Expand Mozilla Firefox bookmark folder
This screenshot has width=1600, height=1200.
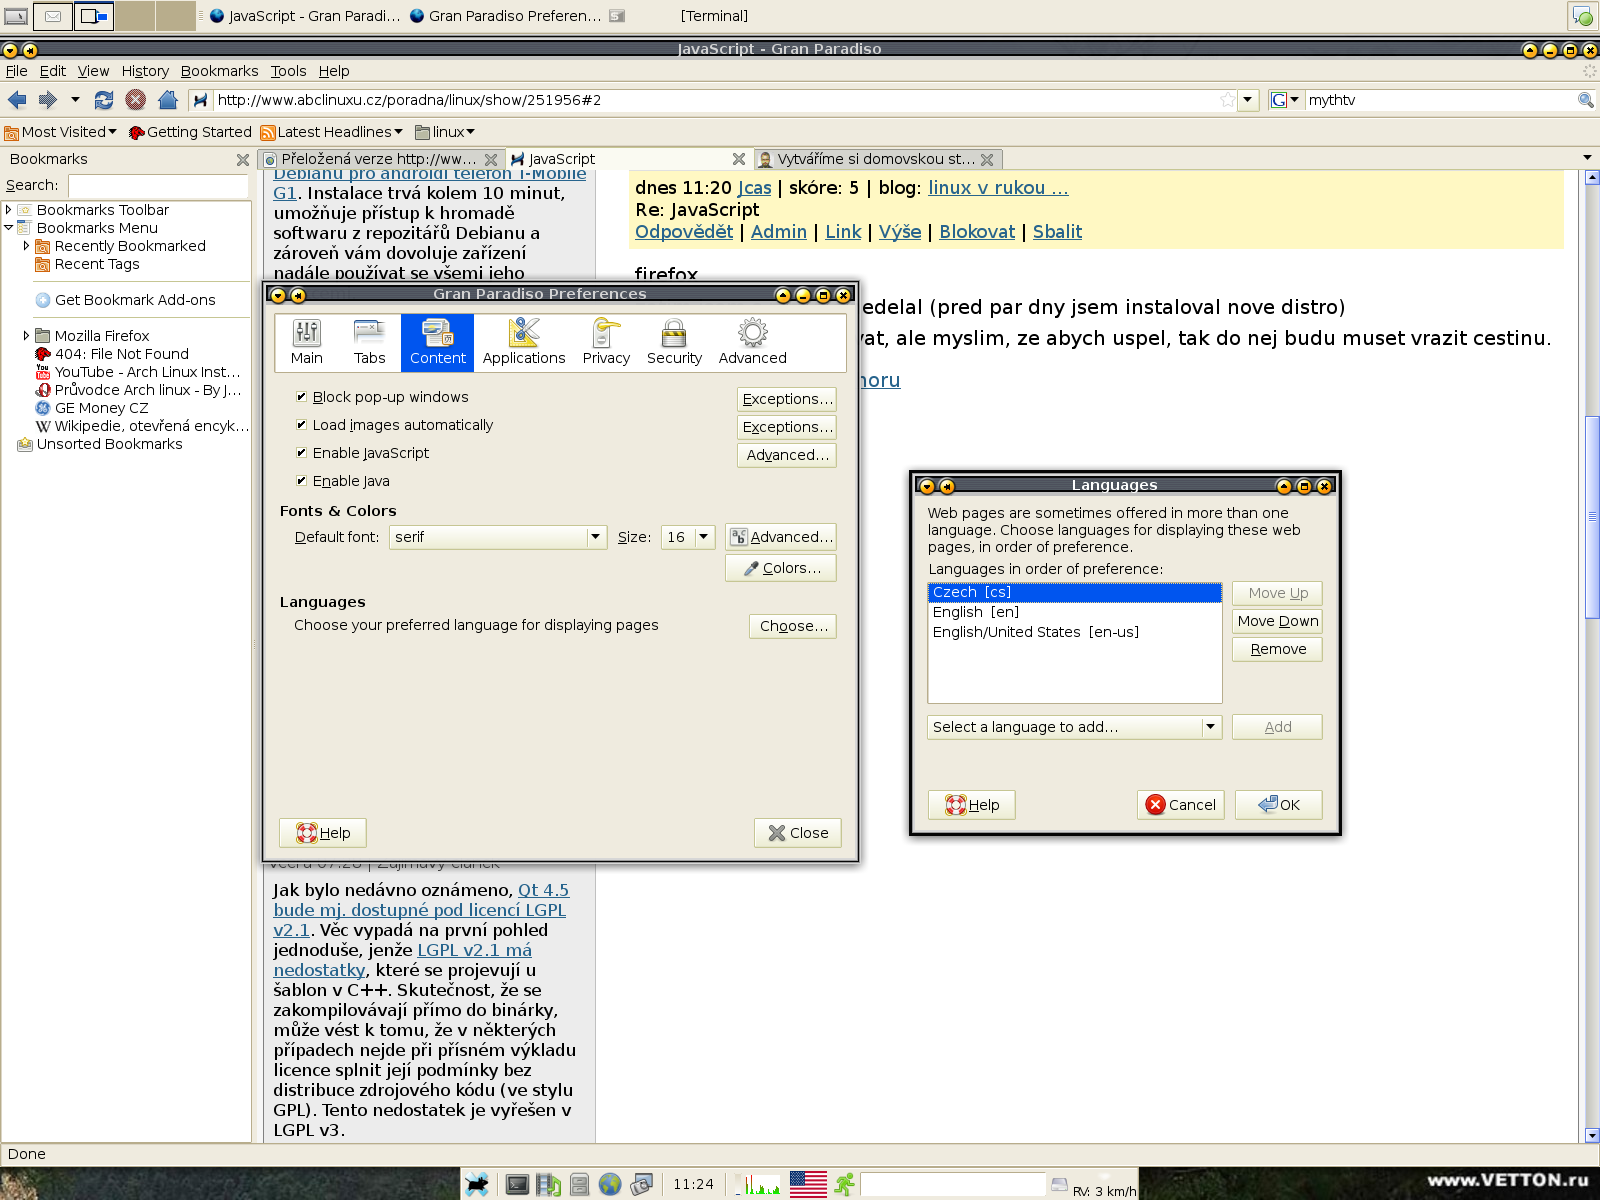(x=26, y=336)
